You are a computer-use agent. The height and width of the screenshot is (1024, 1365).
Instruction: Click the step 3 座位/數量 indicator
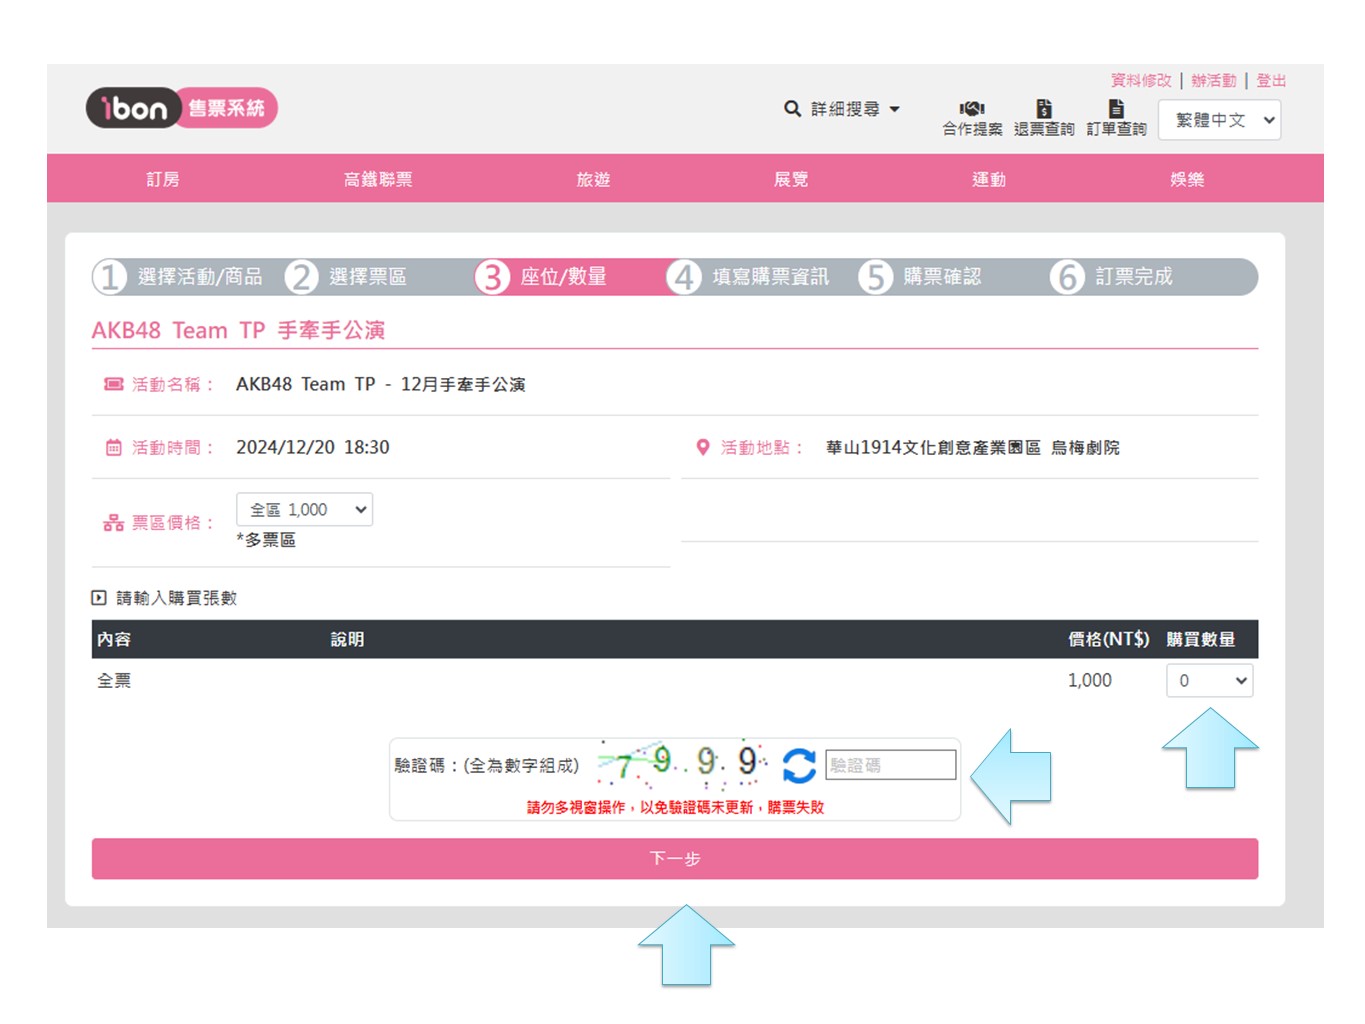pyautogui.click(x=543, y=277)
